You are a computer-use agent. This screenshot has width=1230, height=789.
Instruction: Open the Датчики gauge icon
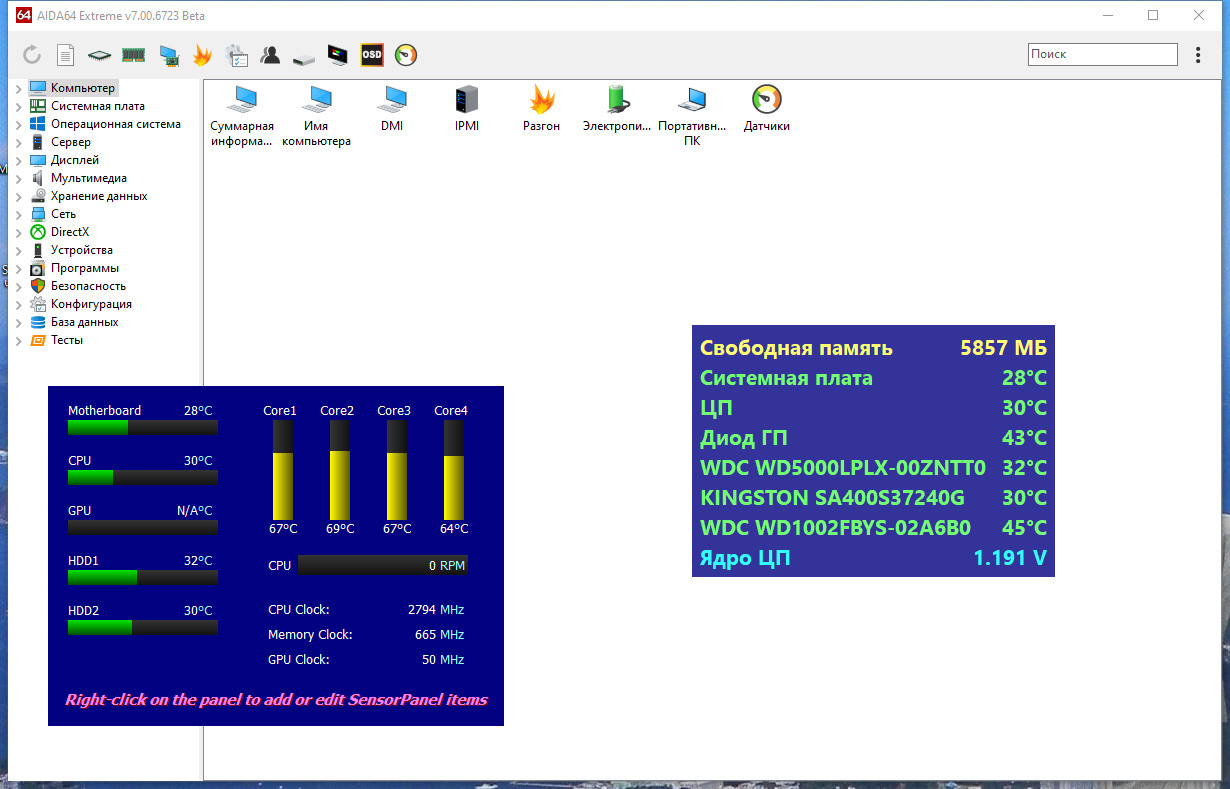(x=767, y=109)
